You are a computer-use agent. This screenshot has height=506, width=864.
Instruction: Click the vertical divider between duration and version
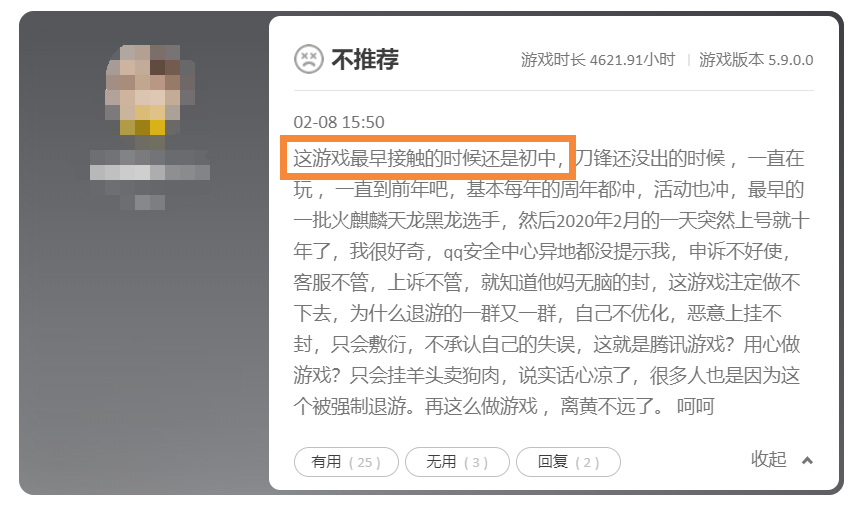coord(688,60)
